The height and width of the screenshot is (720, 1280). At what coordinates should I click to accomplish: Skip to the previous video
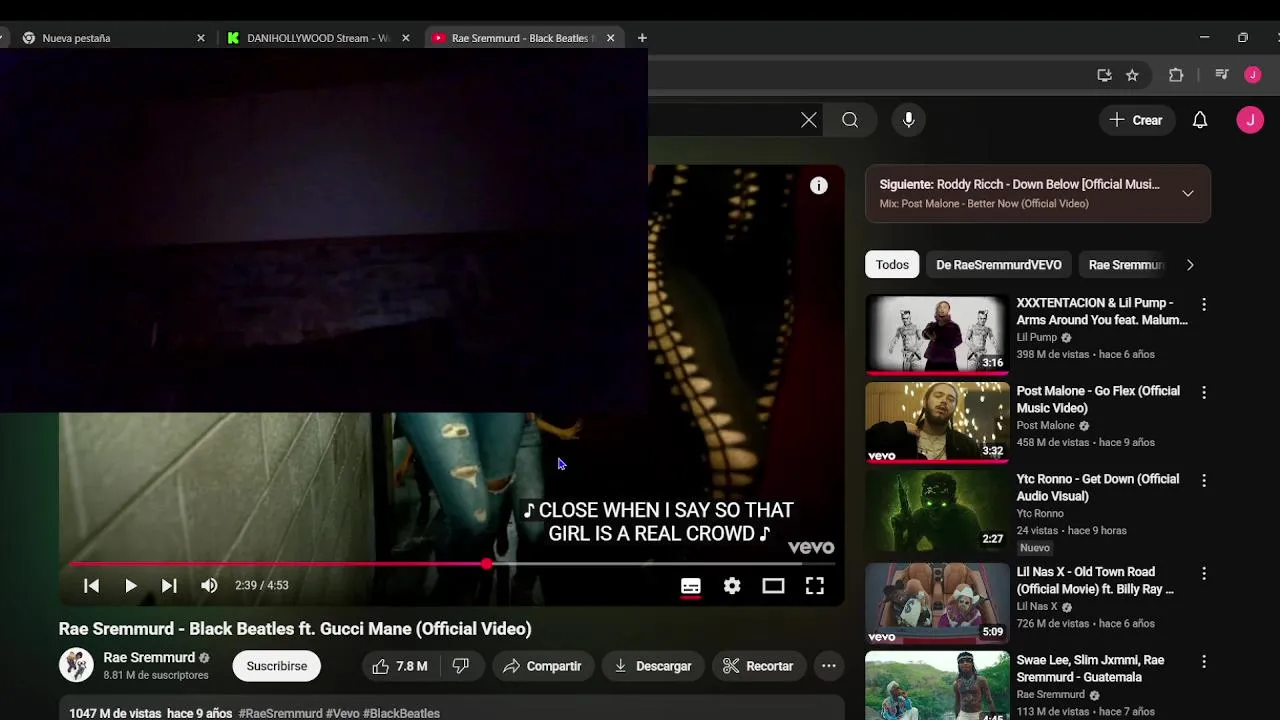point(91,586)
